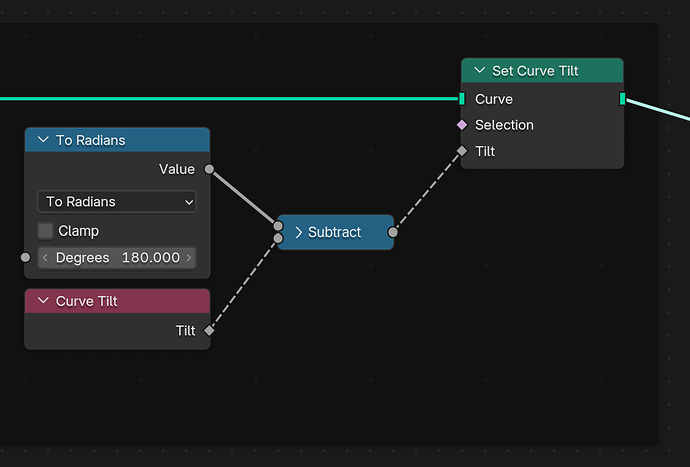Screen dimensions: 690x467
Task: Decrease Degrees with the left arrow
Action: point(44,257)
